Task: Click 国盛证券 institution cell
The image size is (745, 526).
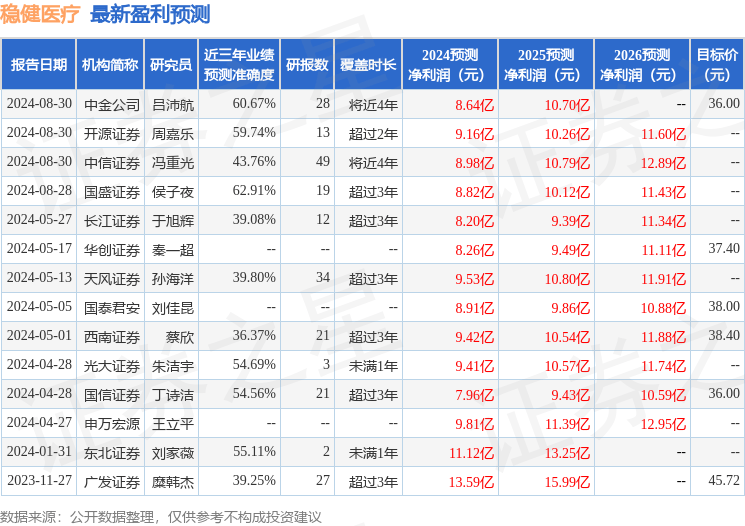Action: point(112,191)
